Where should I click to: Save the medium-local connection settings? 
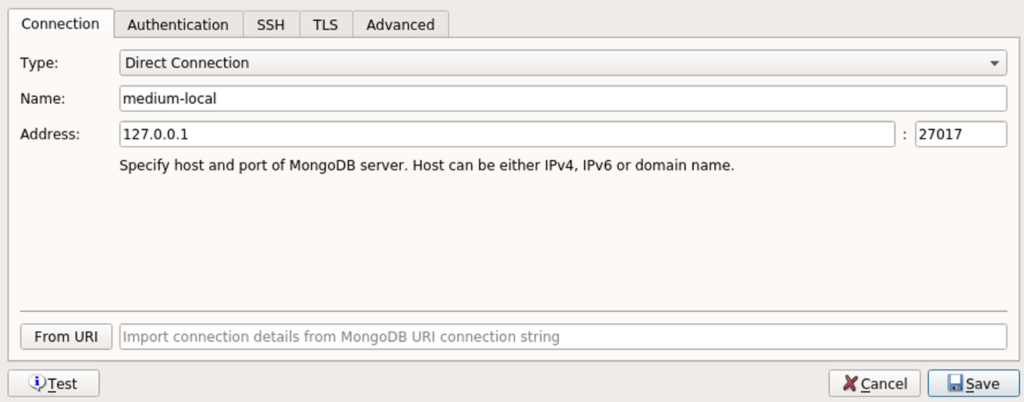click(x=973, y=383)
